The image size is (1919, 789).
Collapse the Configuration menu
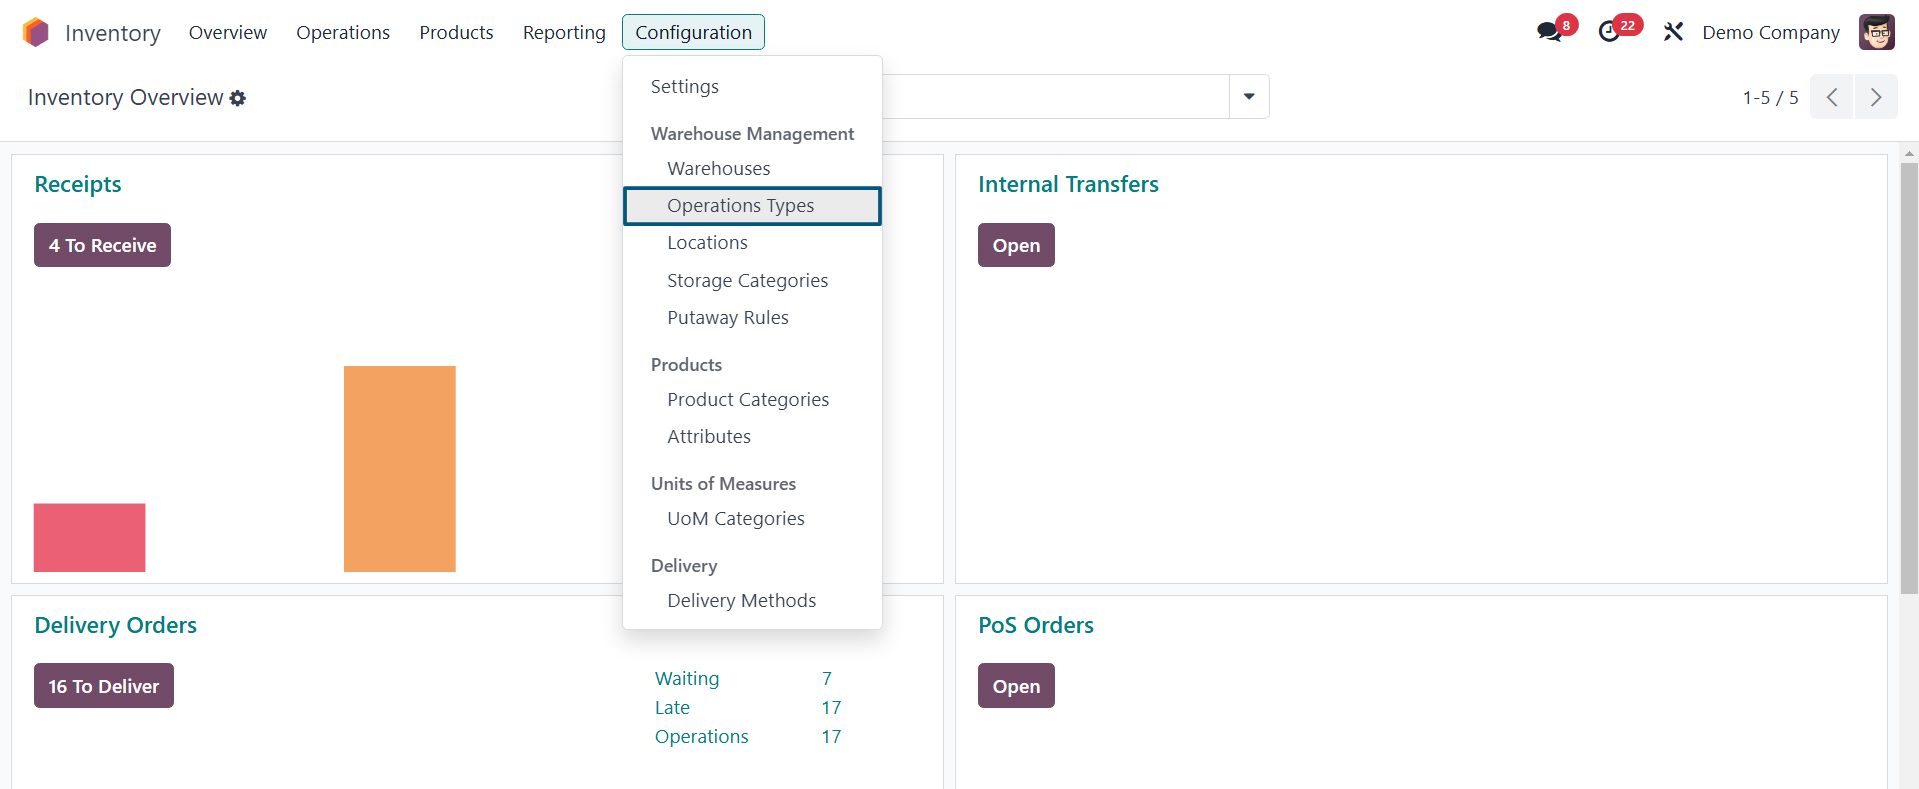(x=693, y=32)
